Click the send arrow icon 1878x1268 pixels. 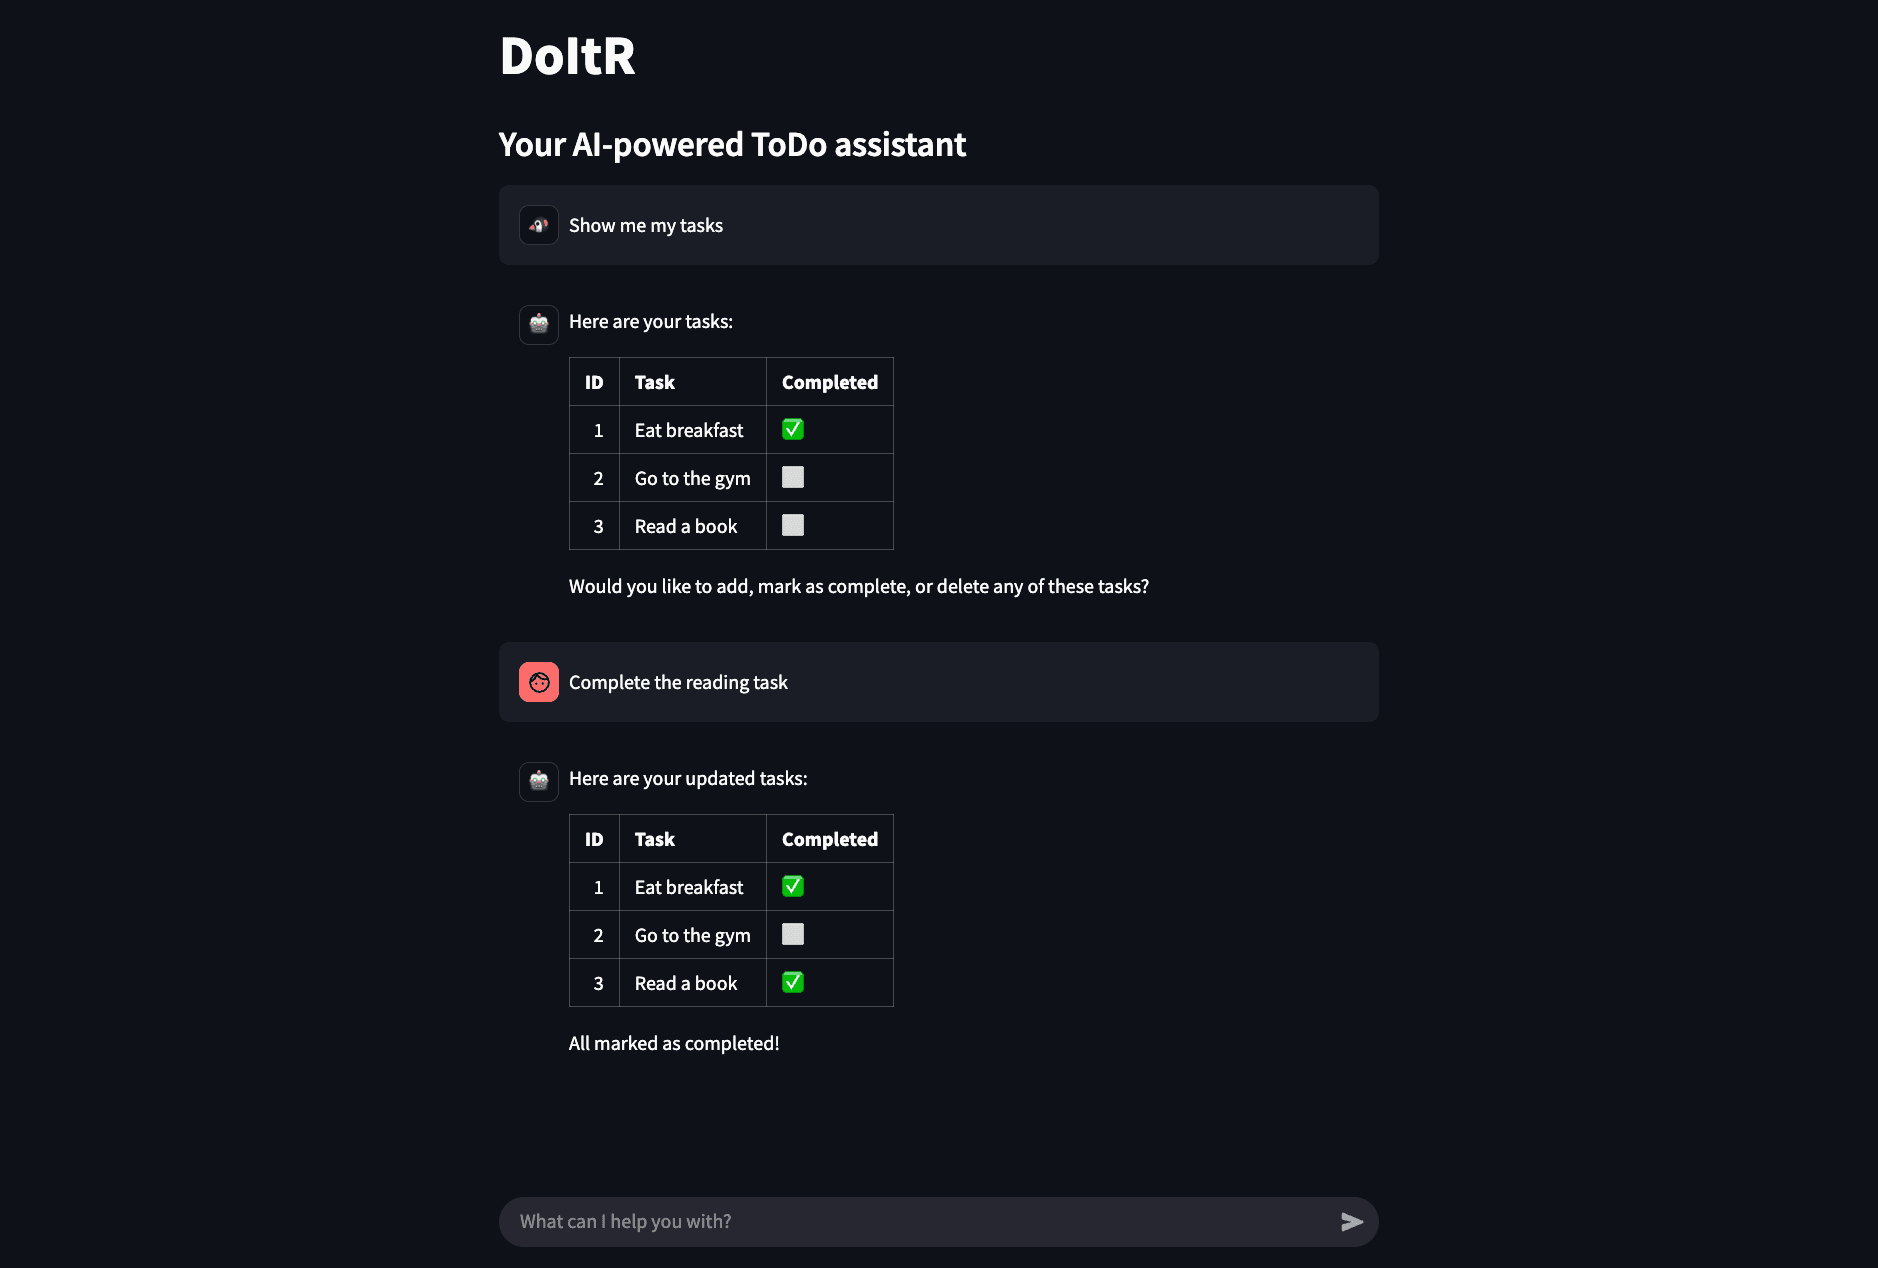(1352, 1221)
